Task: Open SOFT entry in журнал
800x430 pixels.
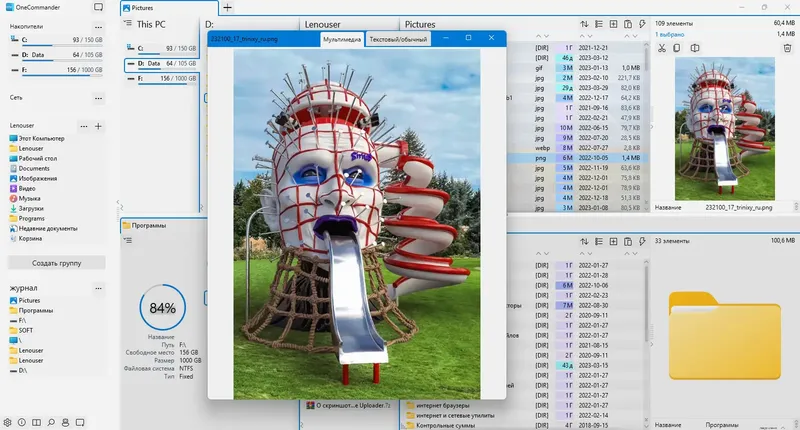Action: (x=21, y=331)
